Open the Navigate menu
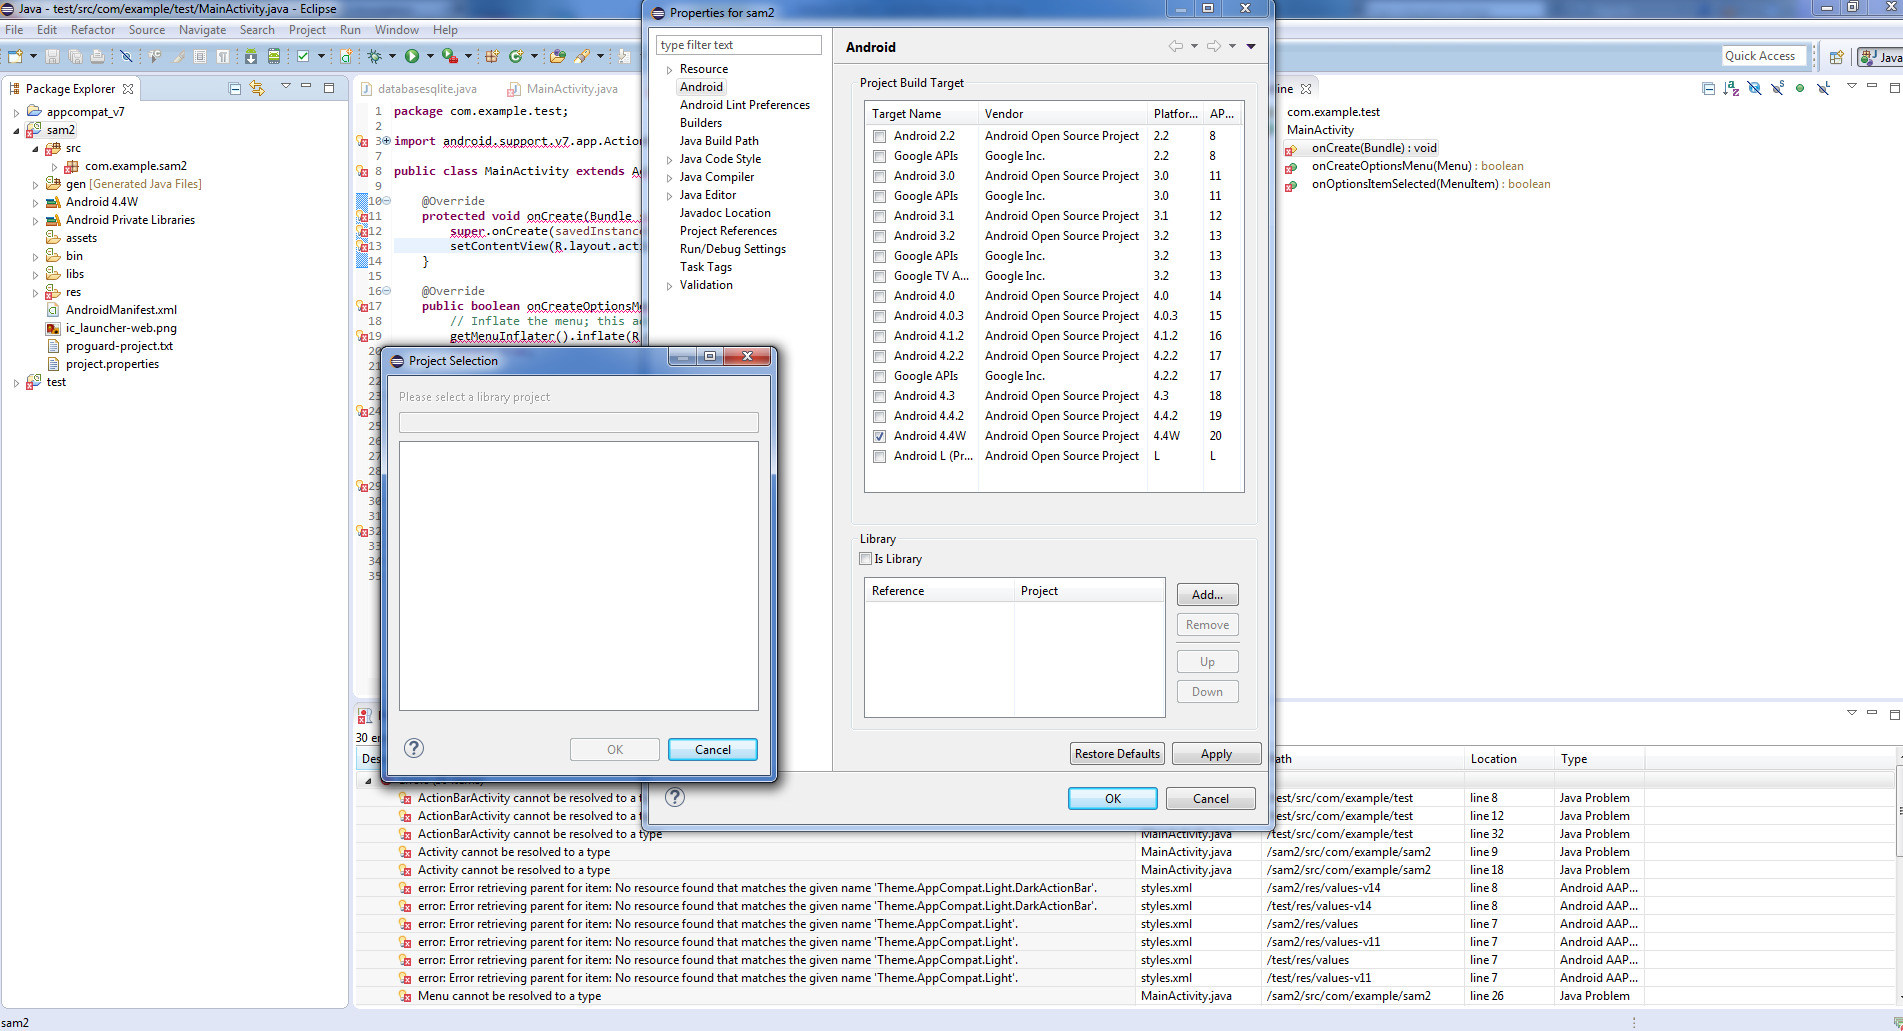 click(x=202, y=30)
